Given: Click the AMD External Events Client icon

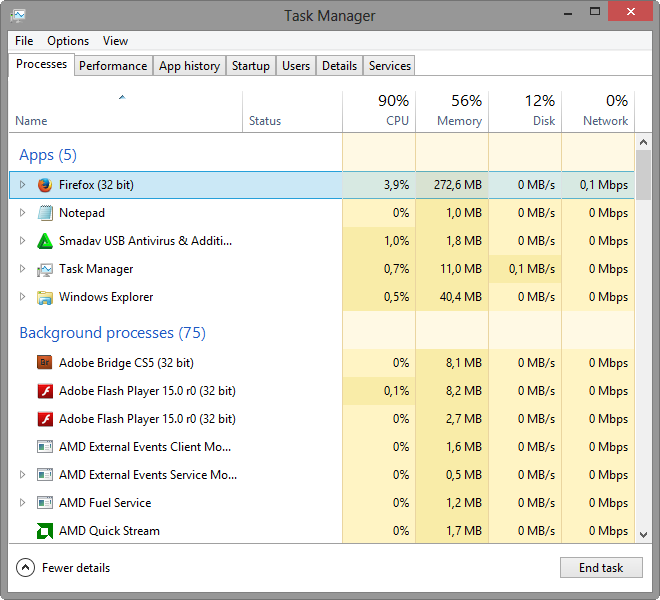Looking at the screenshot, I should tap(45, 447).
